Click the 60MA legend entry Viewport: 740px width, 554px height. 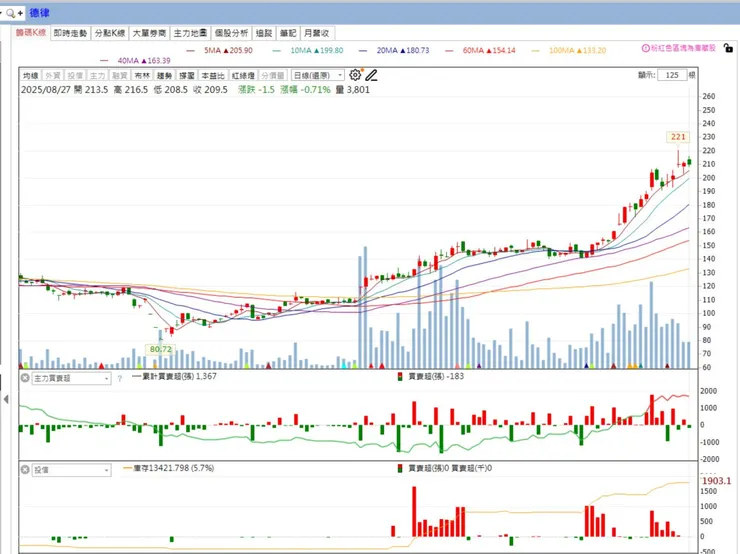pos(480,50)
